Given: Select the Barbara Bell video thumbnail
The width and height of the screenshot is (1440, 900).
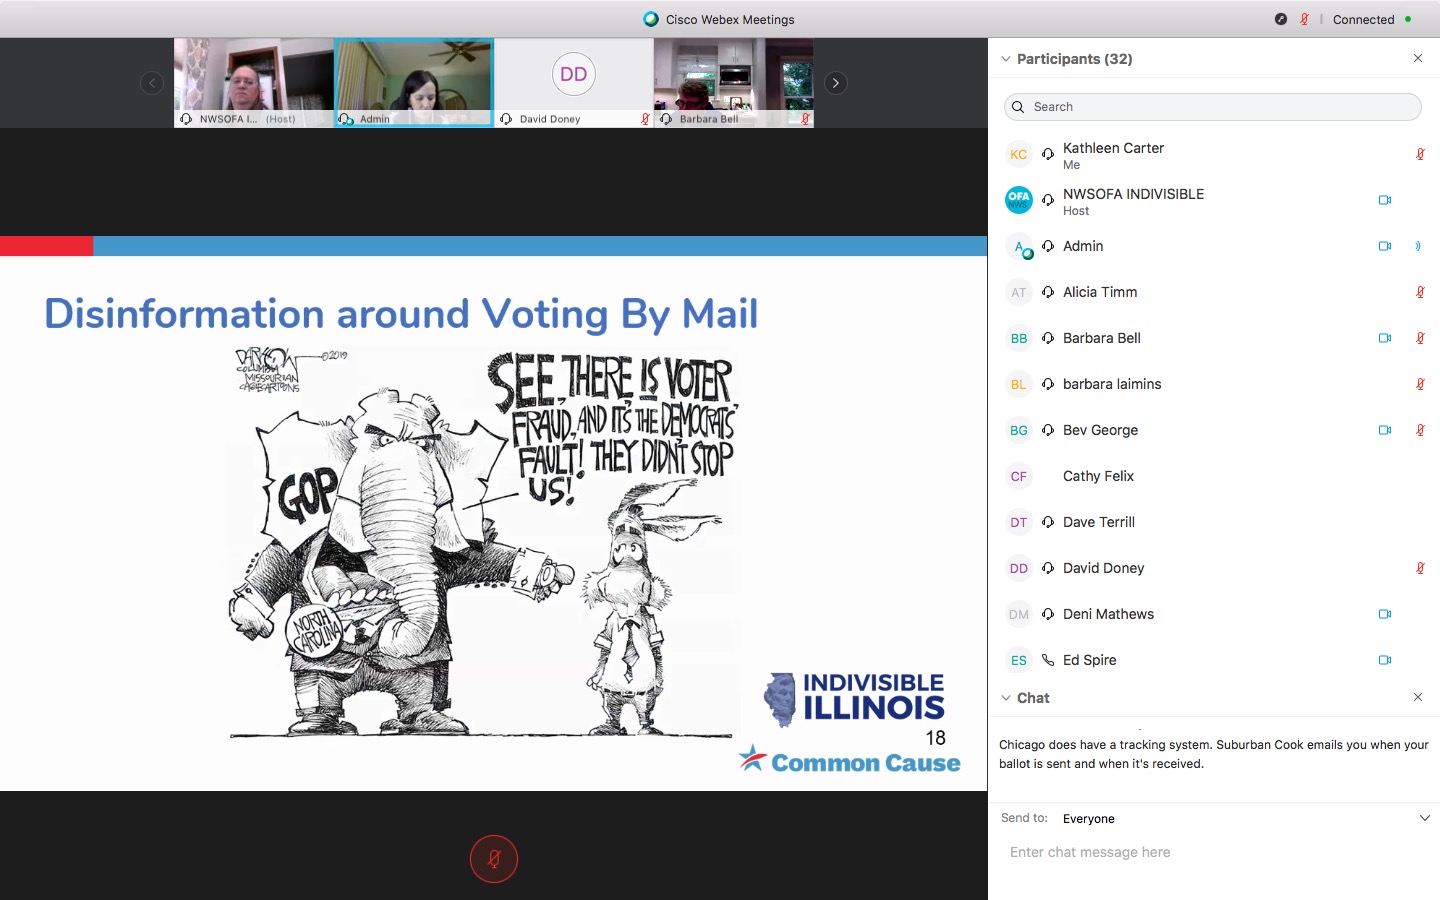Looking at the screenshot, I should click(x=734, y=83).
